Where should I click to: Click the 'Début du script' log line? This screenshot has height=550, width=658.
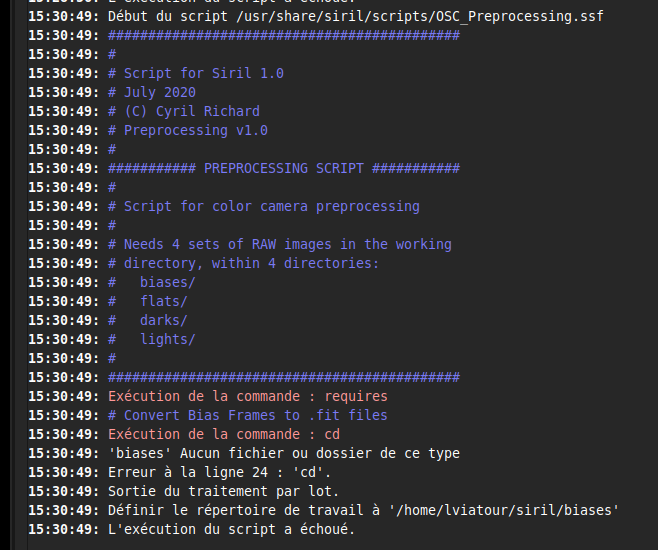[355, 17]
